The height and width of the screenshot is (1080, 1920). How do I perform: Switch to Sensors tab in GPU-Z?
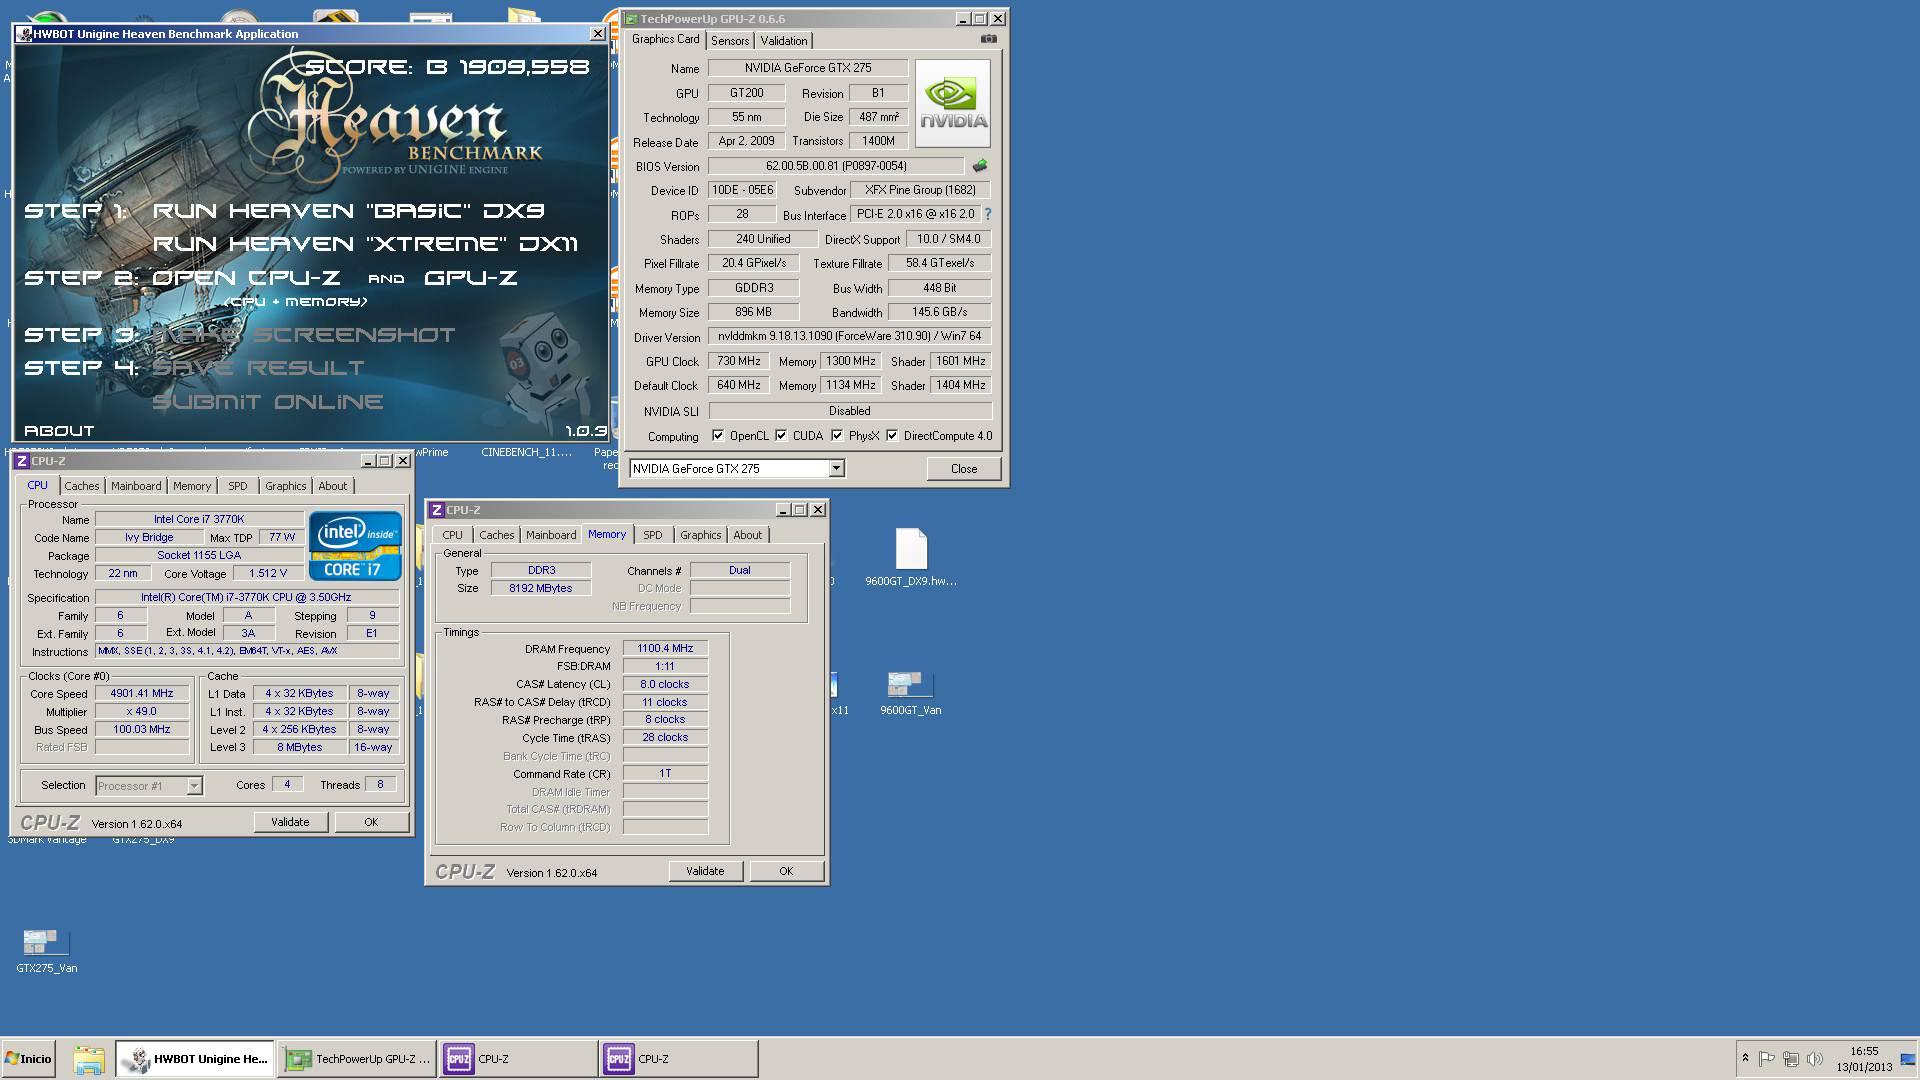click(x=730, y=41)
